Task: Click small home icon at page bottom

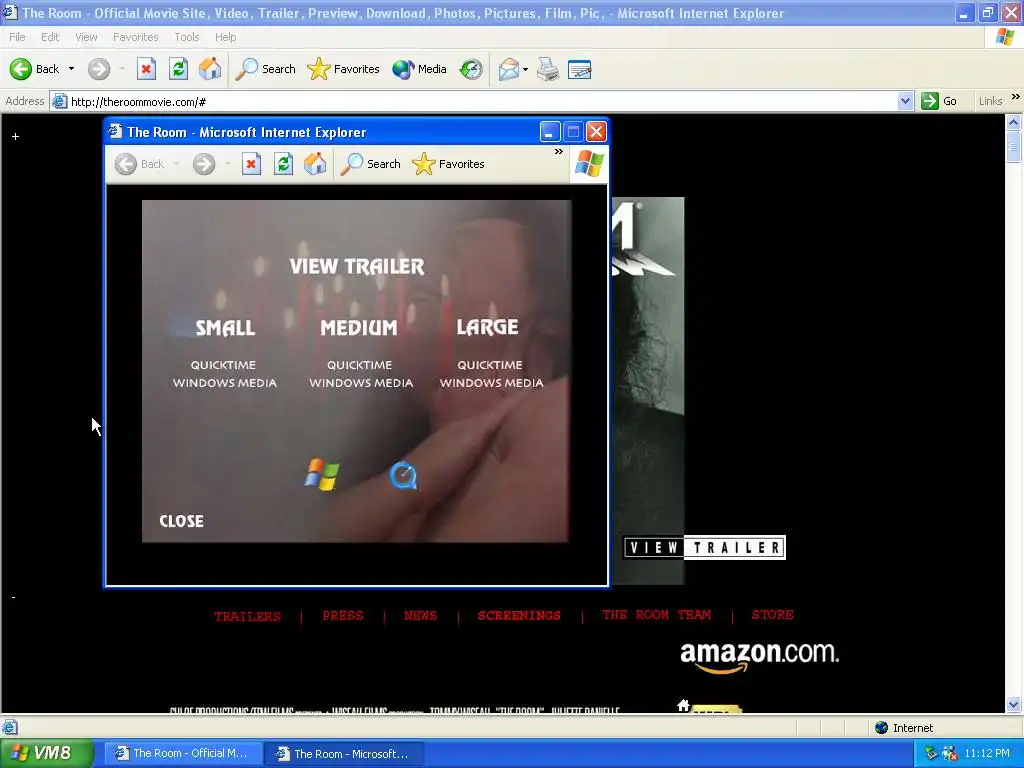Action: click(683, 705)
